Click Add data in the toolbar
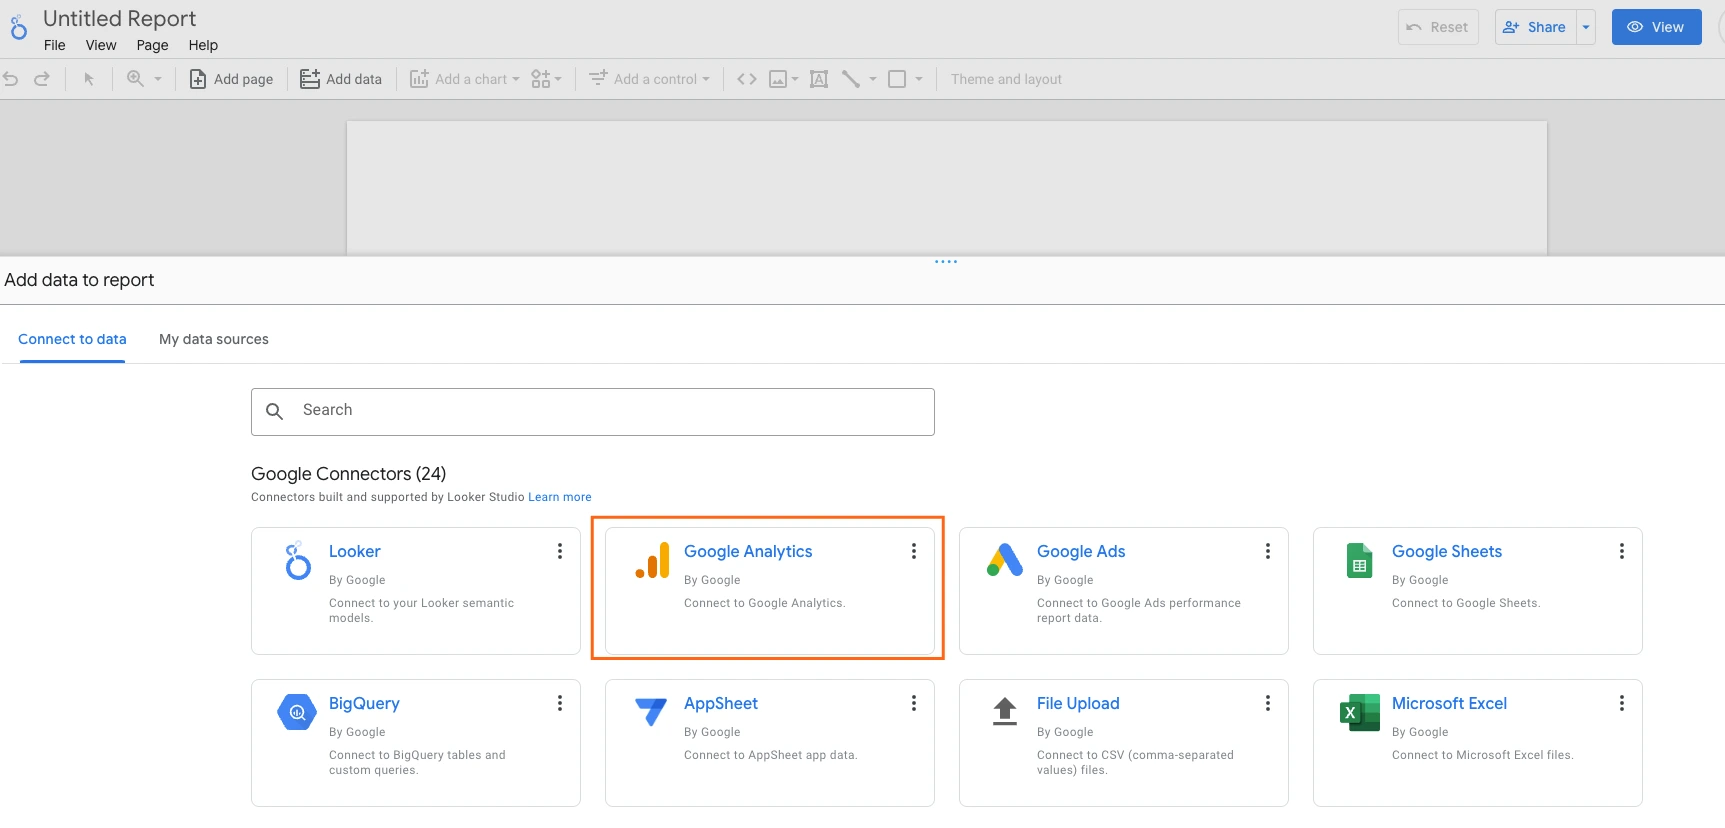 tap(341, 79)
